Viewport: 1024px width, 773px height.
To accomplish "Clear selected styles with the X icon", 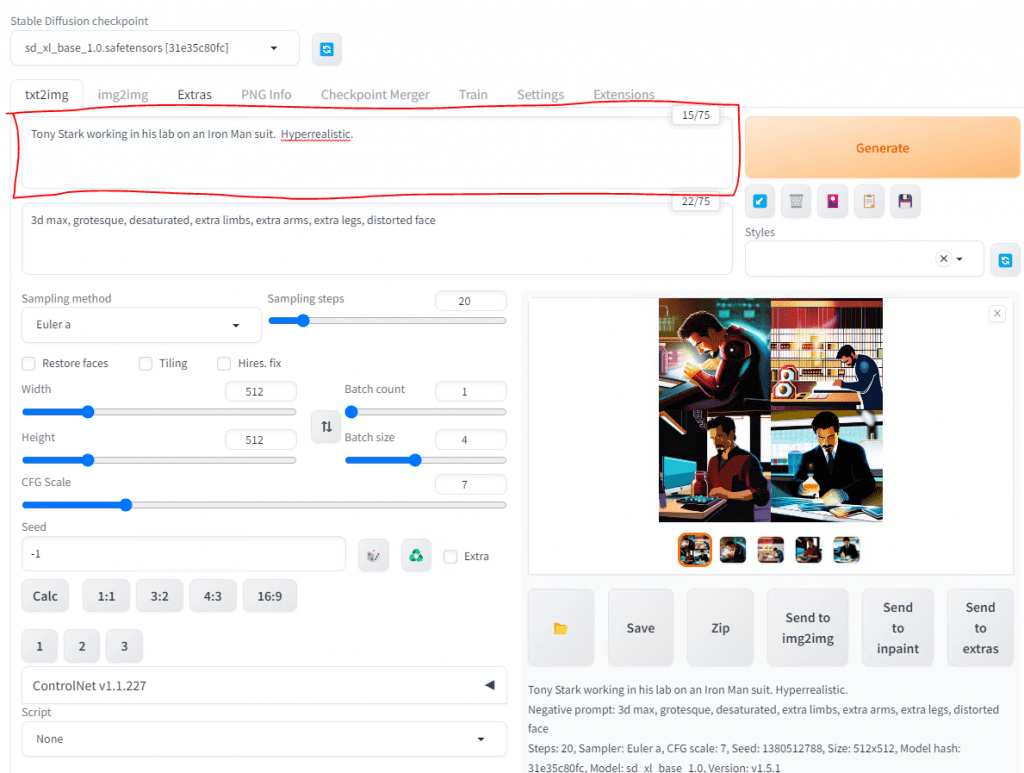I will coord(944,259).
